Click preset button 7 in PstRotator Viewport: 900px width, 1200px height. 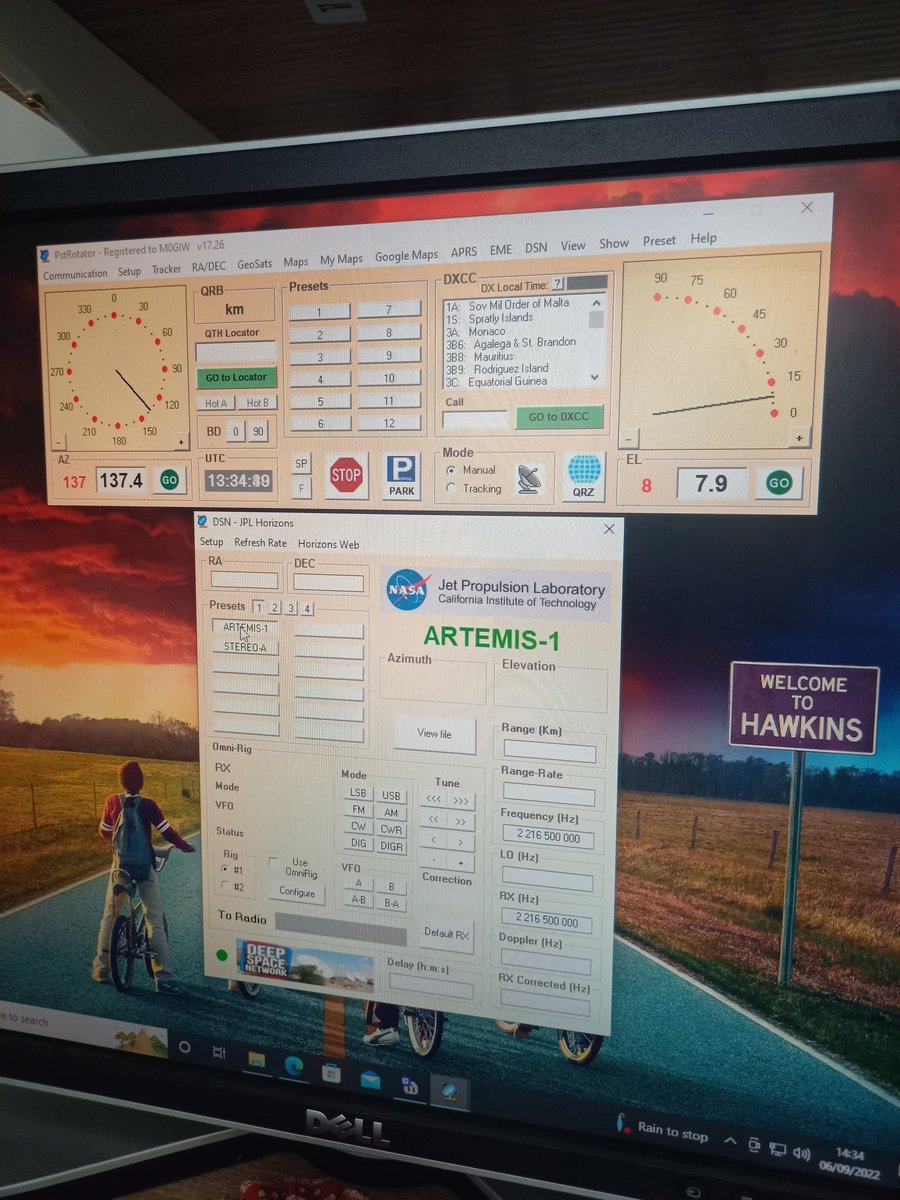tap(389, 310)
